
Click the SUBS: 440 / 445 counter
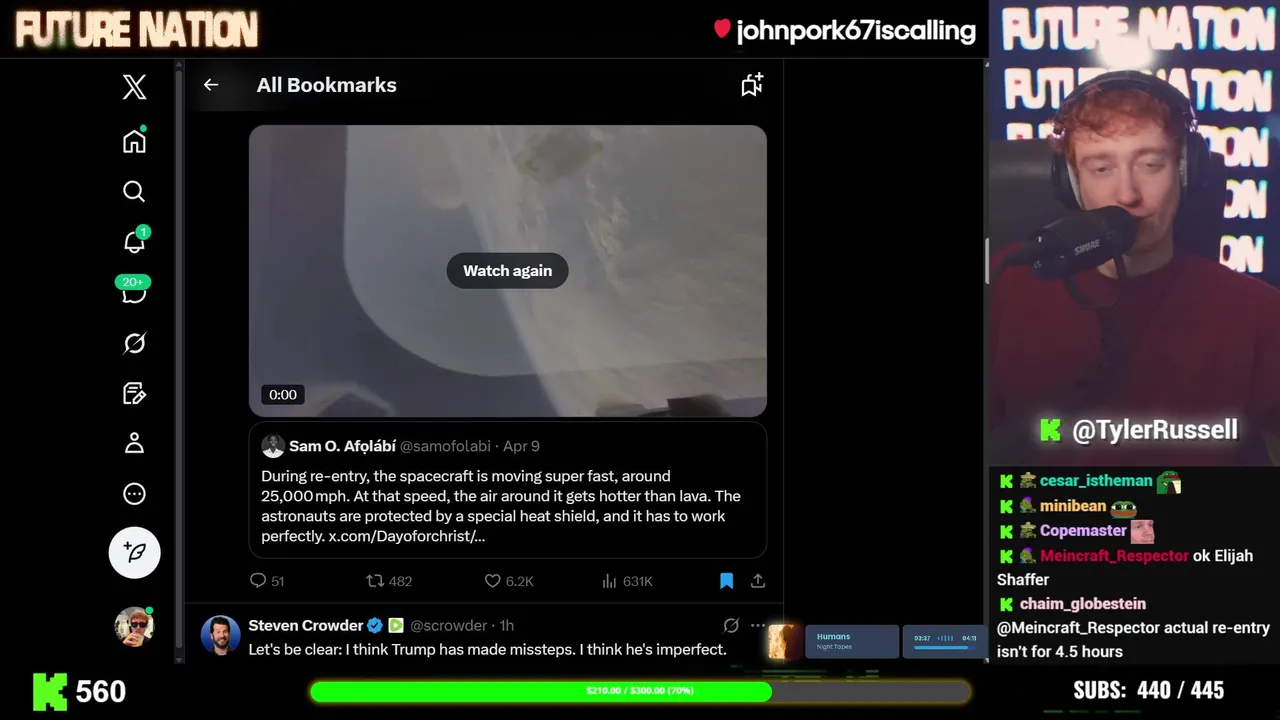tap(1148, 690)
